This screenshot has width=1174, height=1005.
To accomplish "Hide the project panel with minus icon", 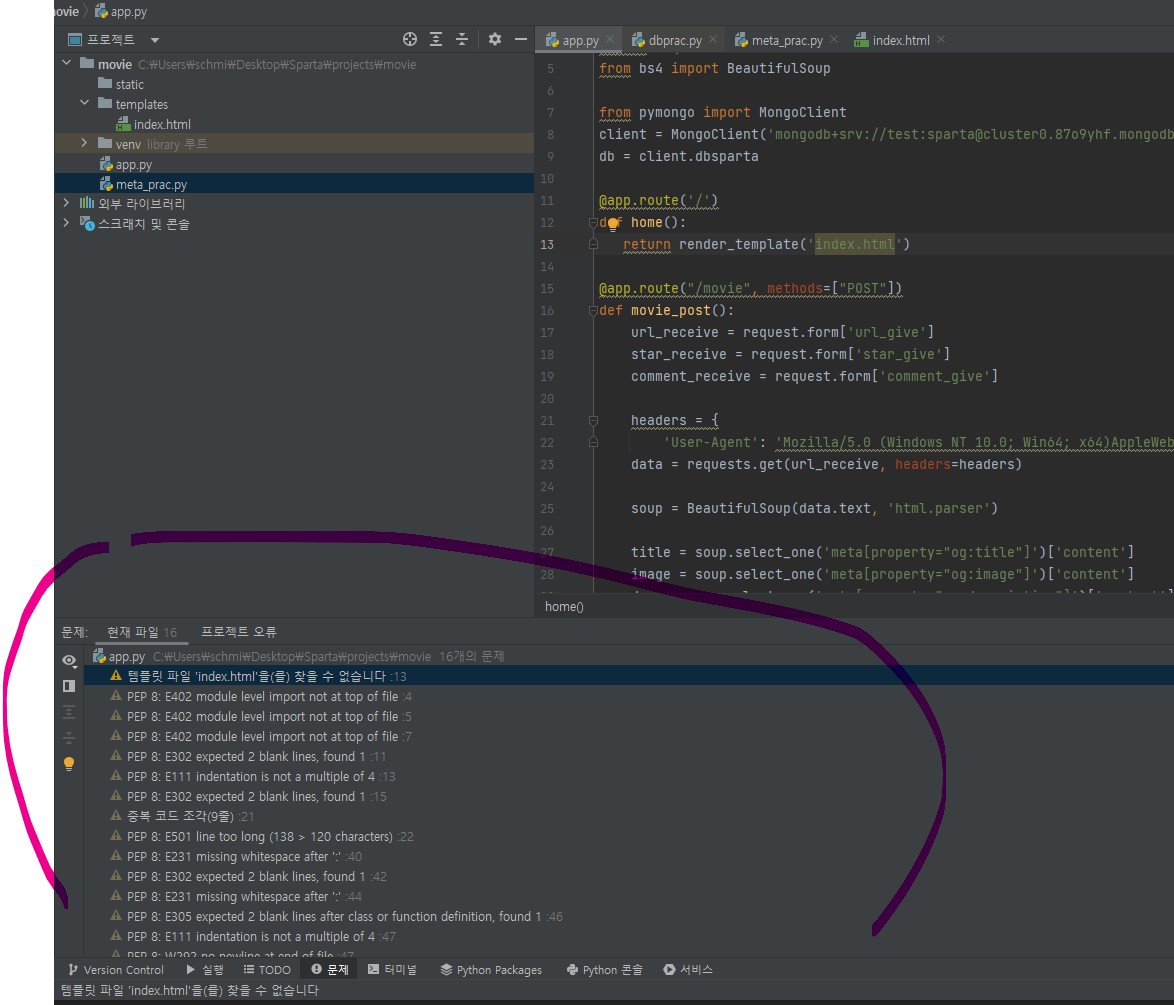I will coord(520,39).
